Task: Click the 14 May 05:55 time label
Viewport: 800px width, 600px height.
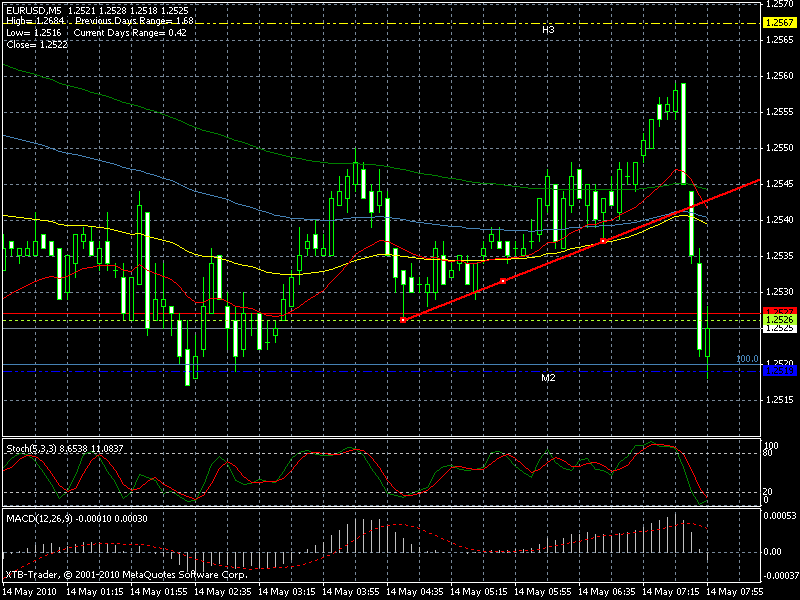Action: pos(543,592)
